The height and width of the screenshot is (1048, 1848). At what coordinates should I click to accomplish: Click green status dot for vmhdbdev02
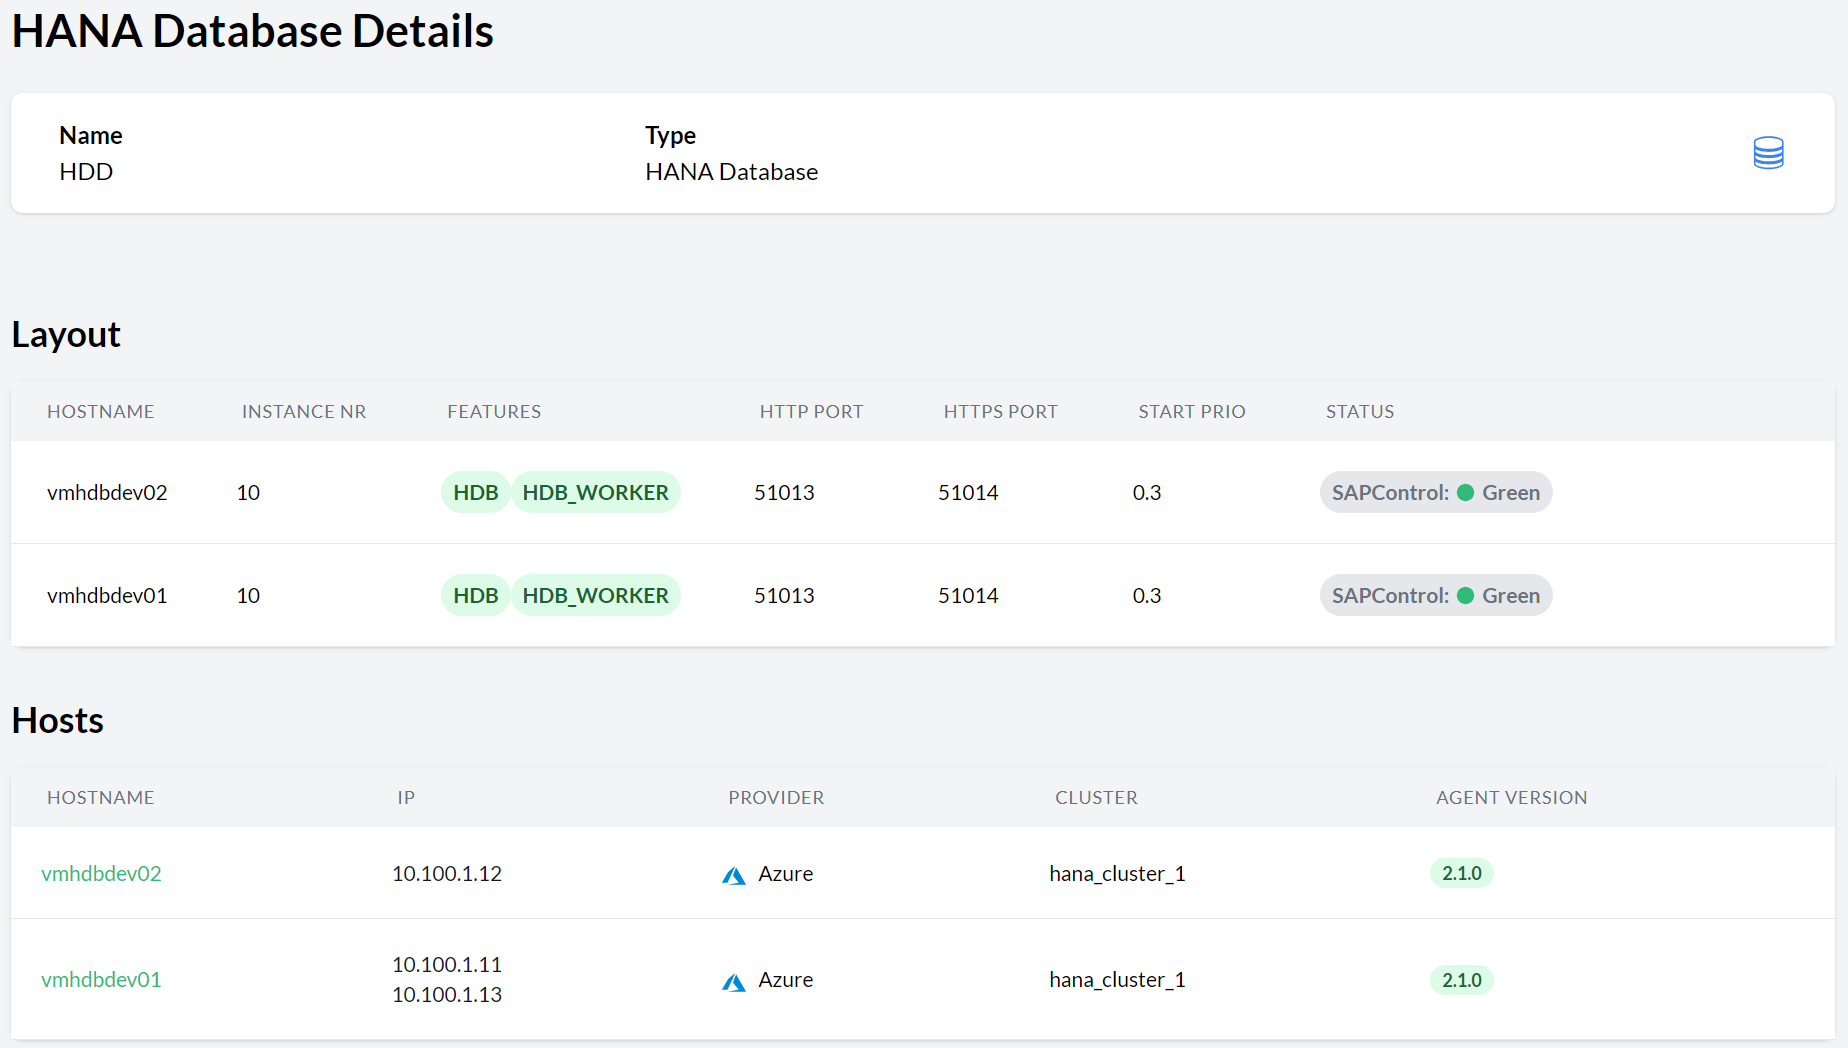point(1466,492)
